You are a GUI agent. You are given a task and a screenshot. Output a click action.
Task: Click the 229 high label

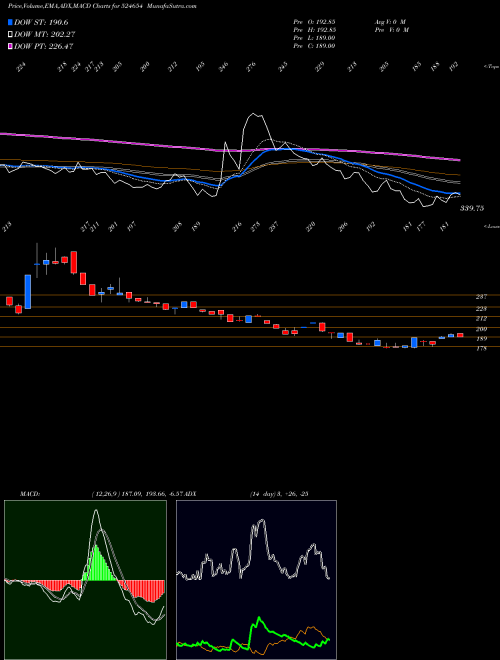320,67
